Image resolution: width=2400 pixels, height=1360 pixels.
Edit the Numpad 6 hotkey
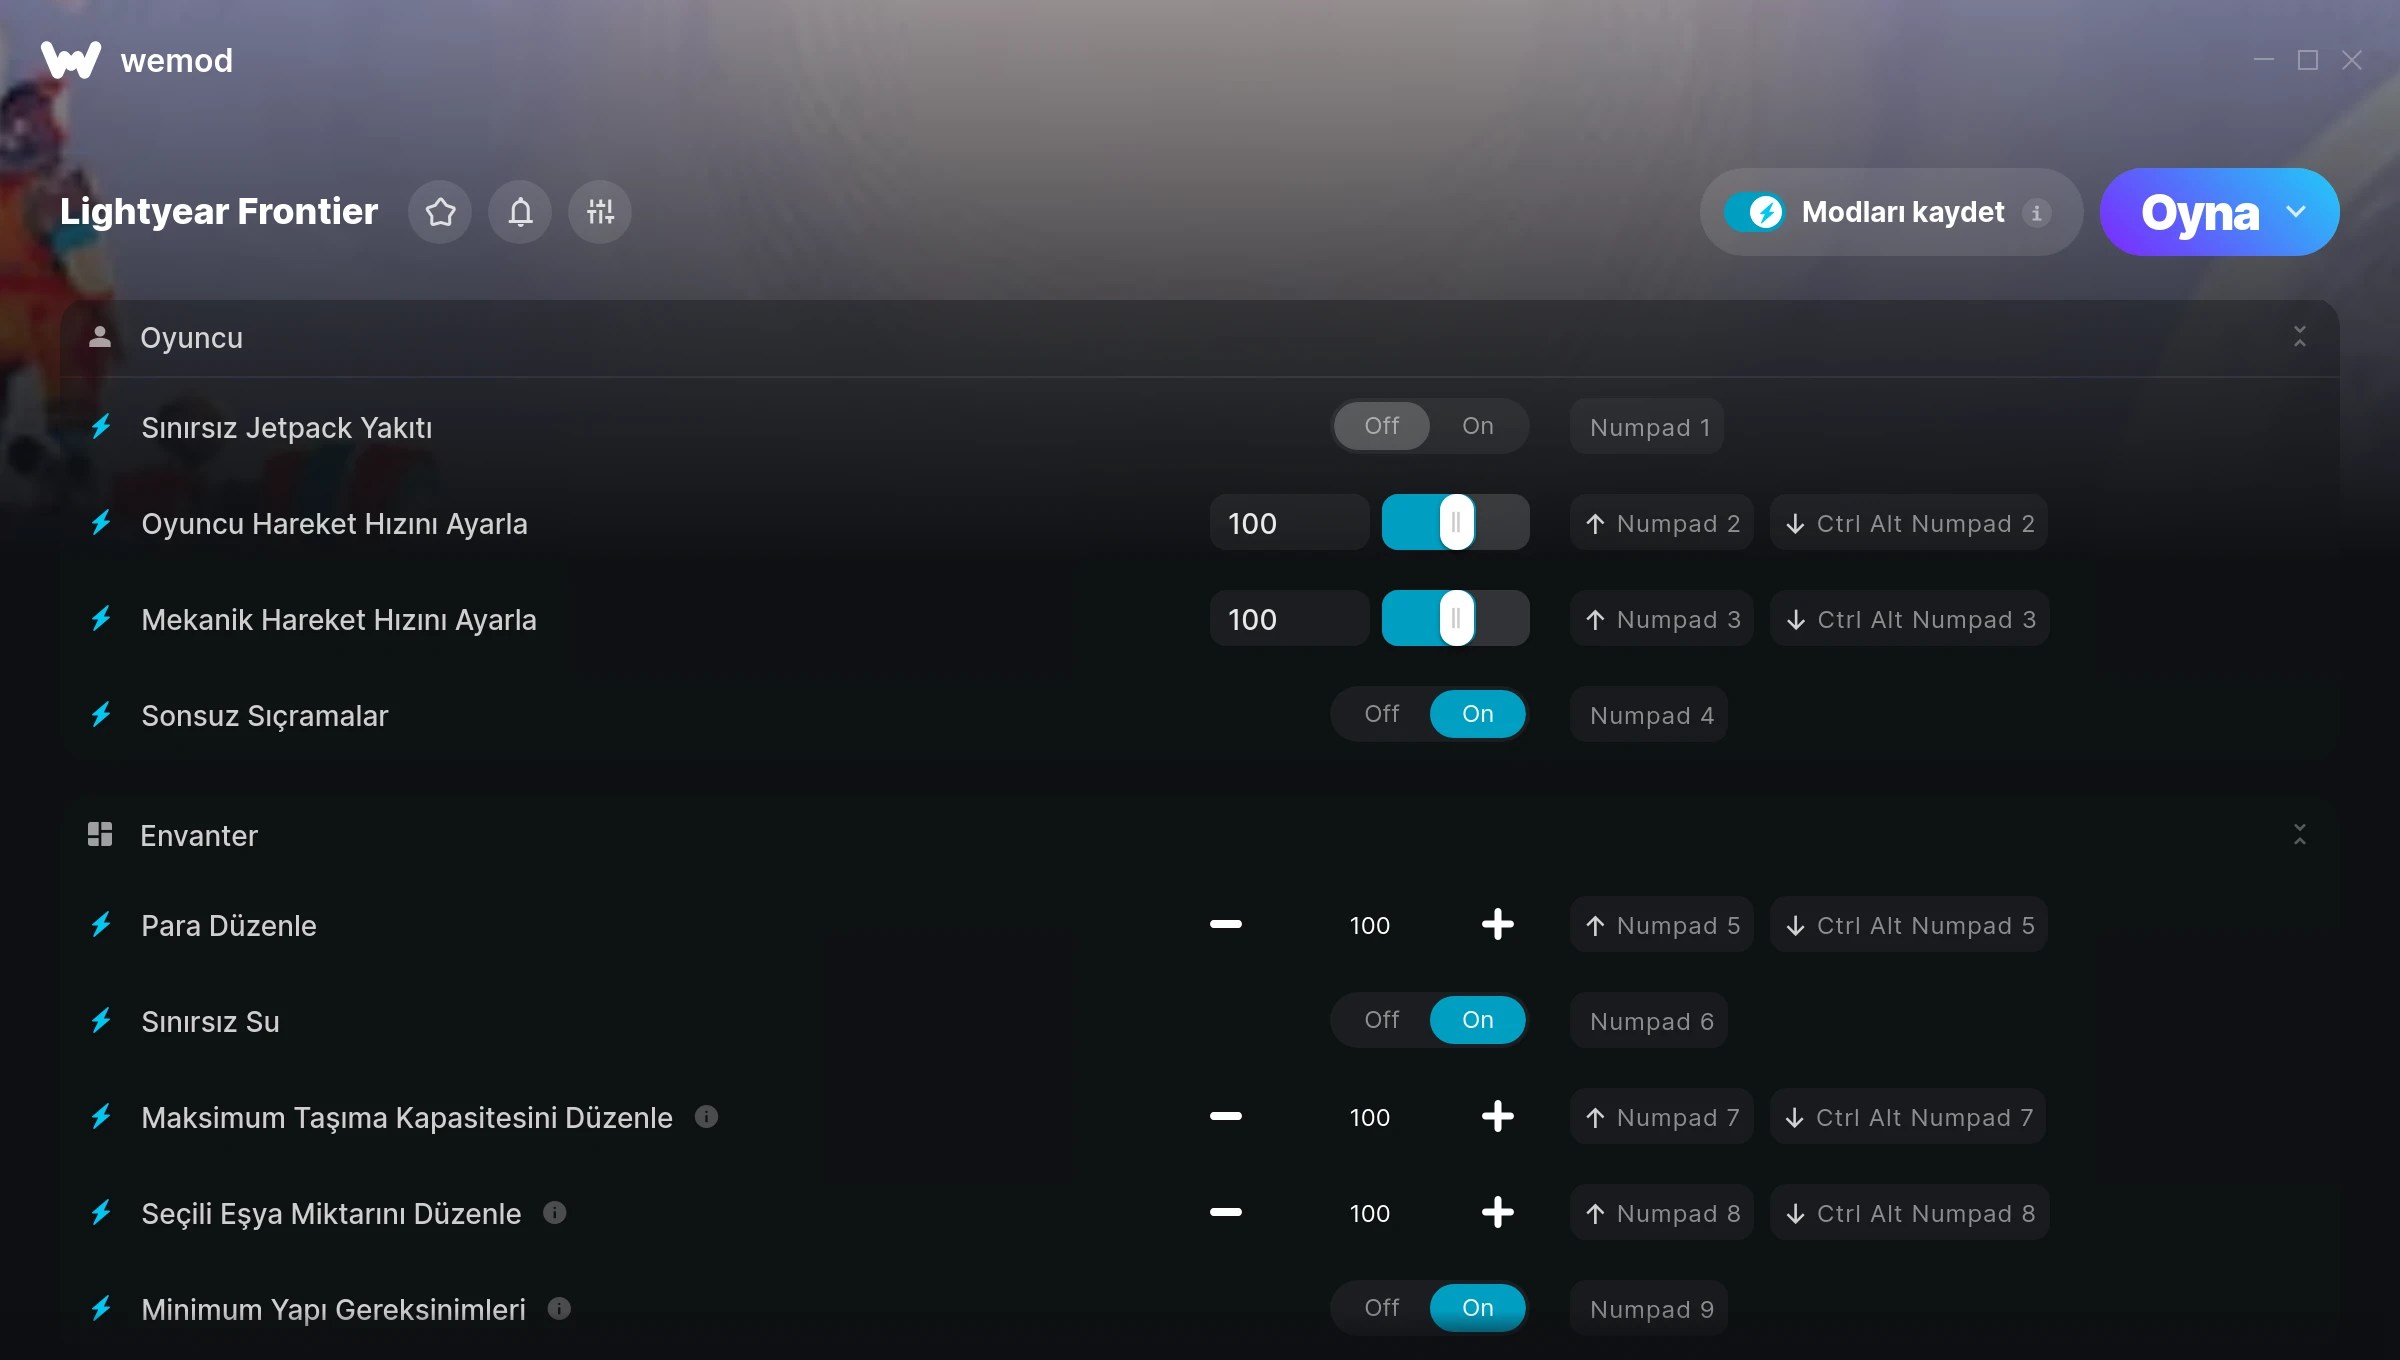(x=1651, y=1021)
